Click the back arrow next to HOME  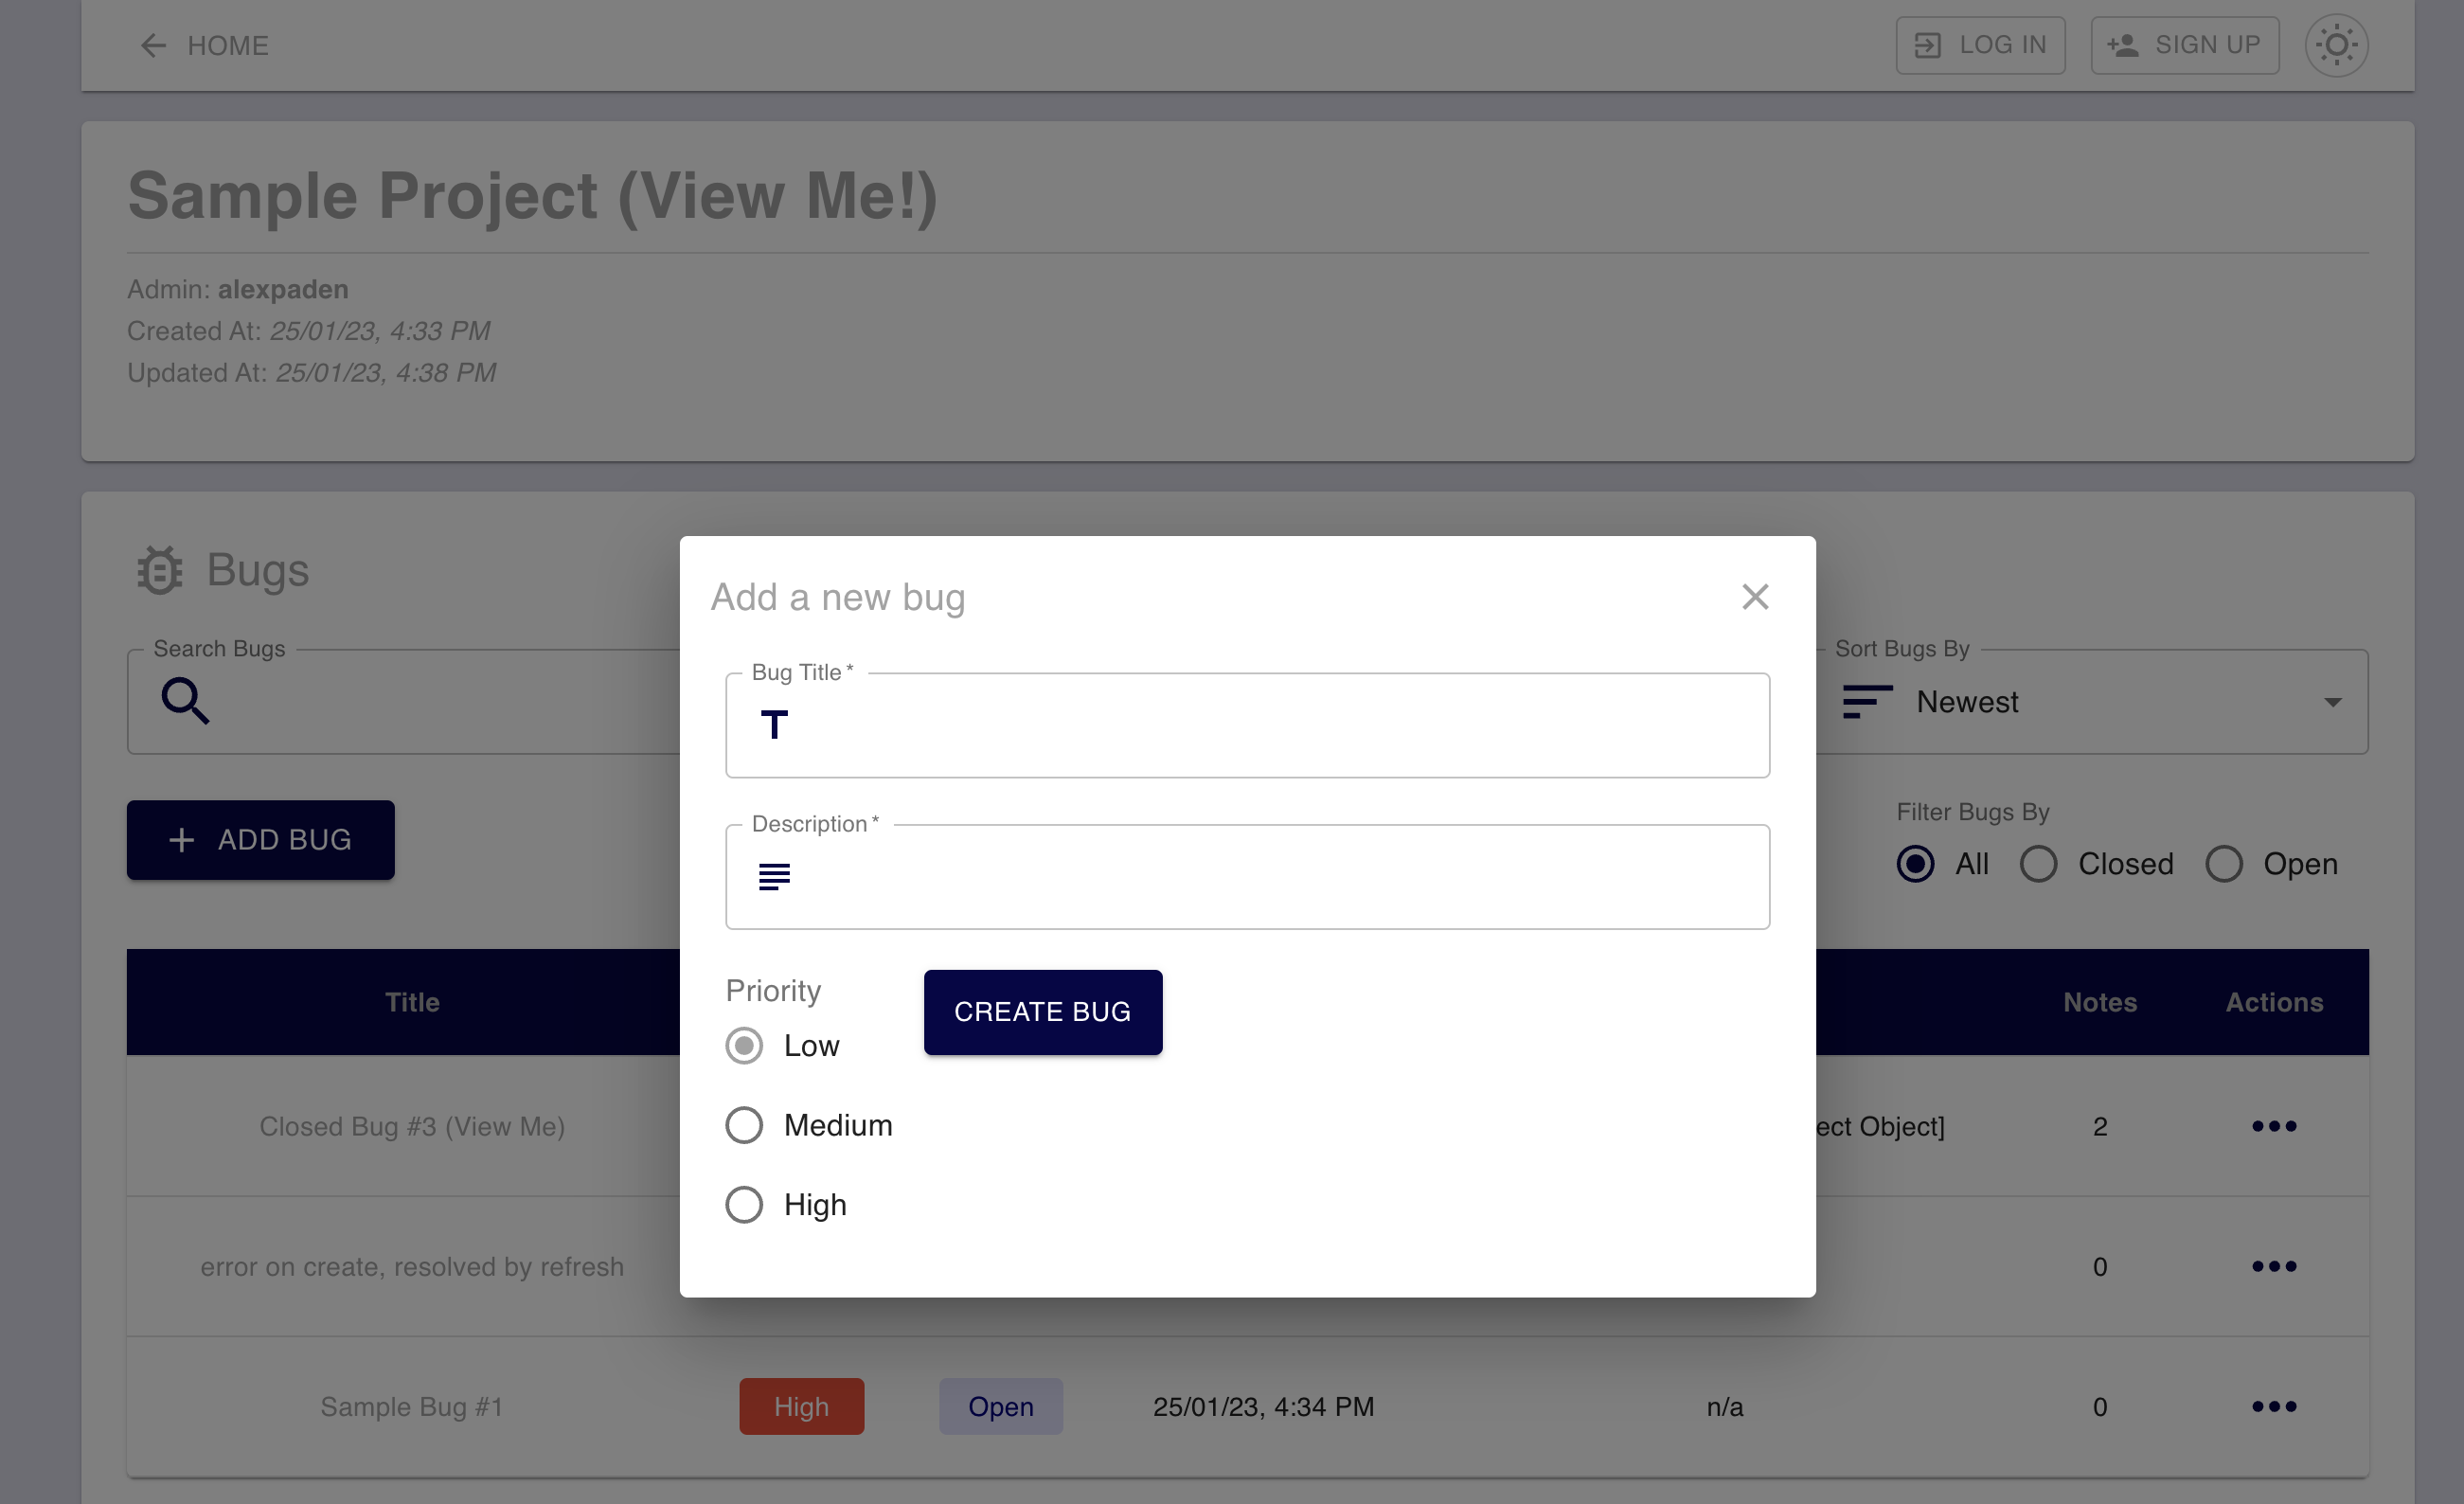[152, 45]
